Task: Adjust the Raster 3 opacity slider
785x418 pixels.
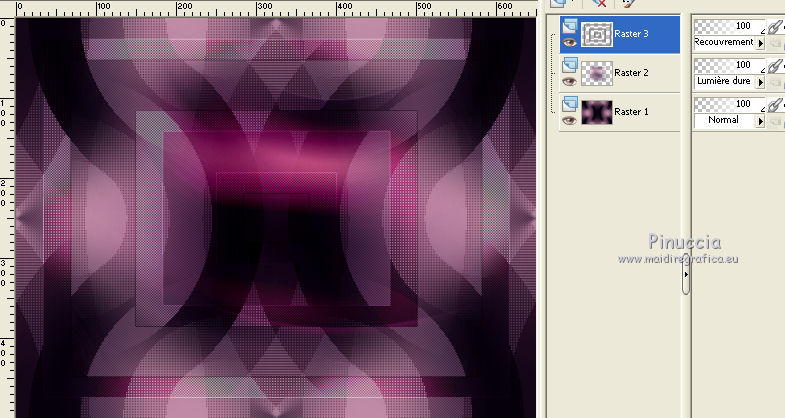Action: tap(729, 26)
